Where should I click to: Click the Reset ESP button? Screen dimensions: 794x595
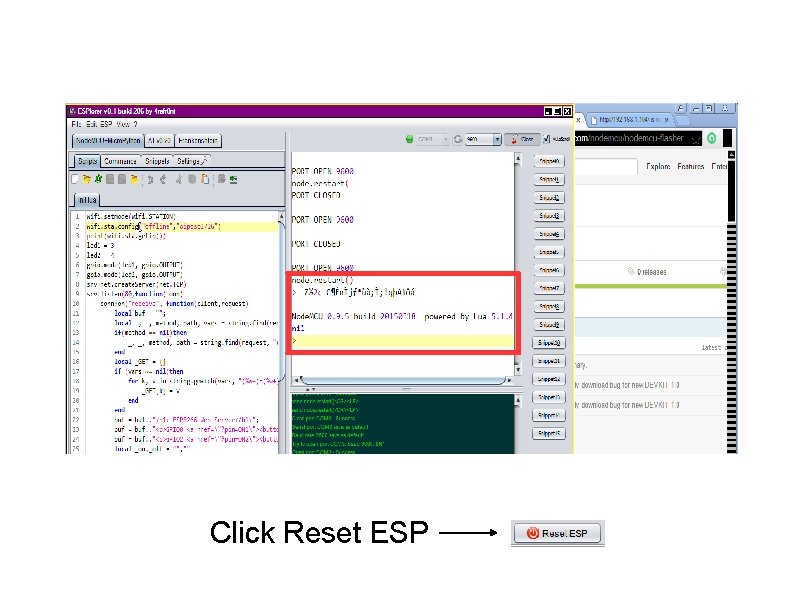click(558, 533)
